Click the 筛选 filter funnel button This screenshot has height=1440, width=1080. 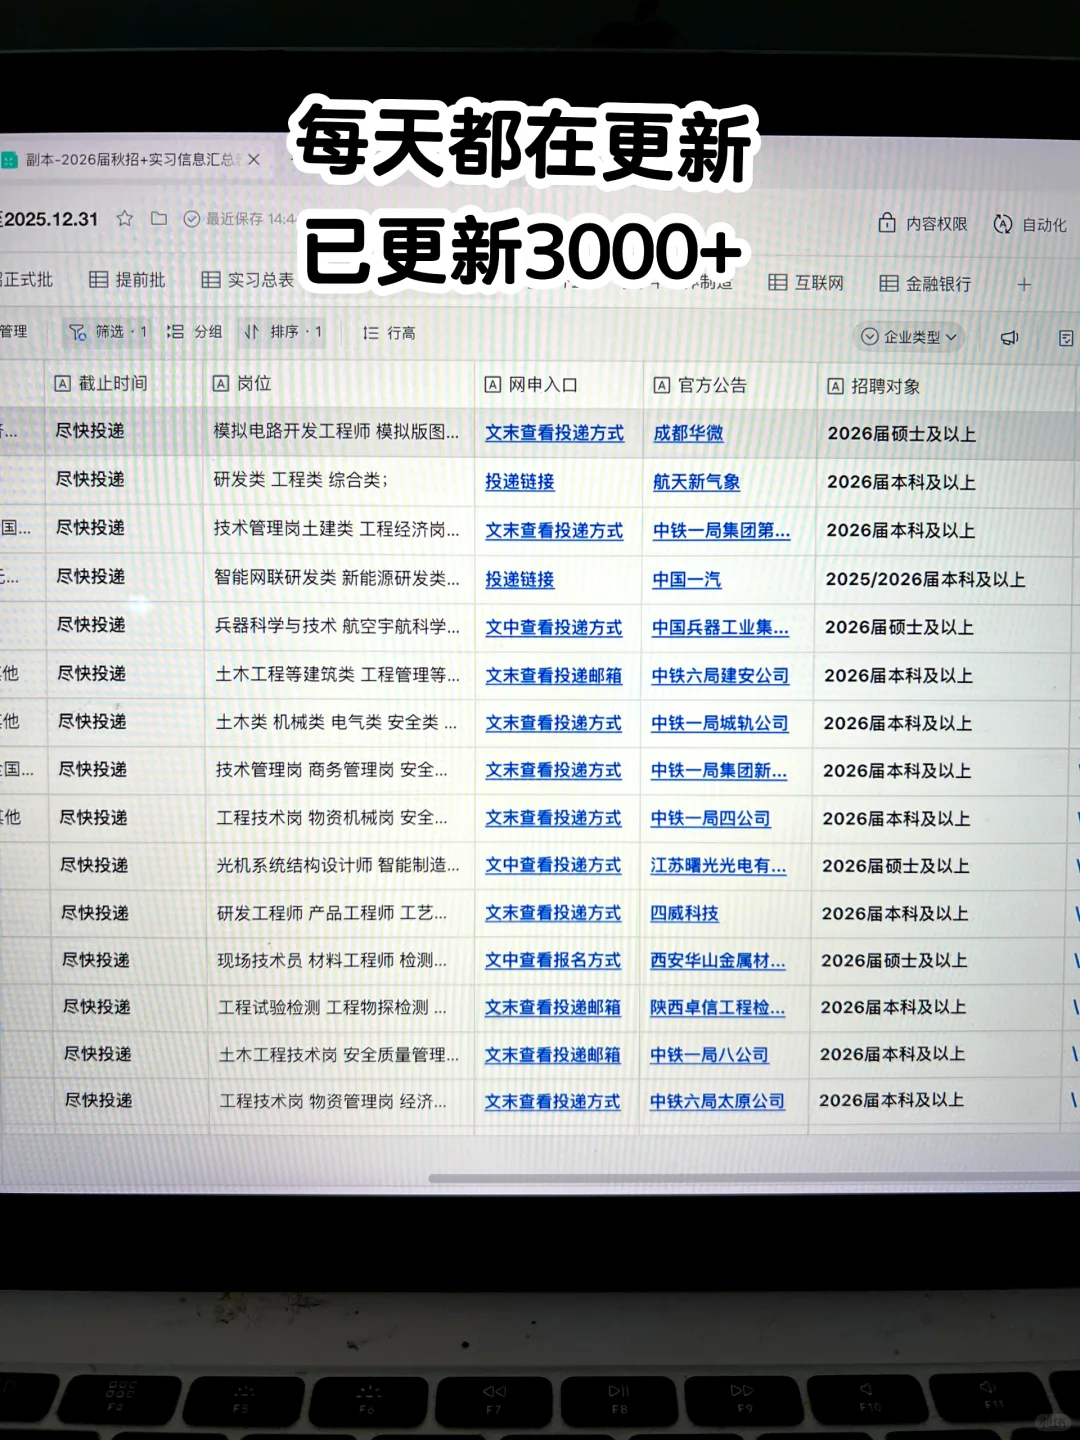pyautogui.click(x=107, y=332)
